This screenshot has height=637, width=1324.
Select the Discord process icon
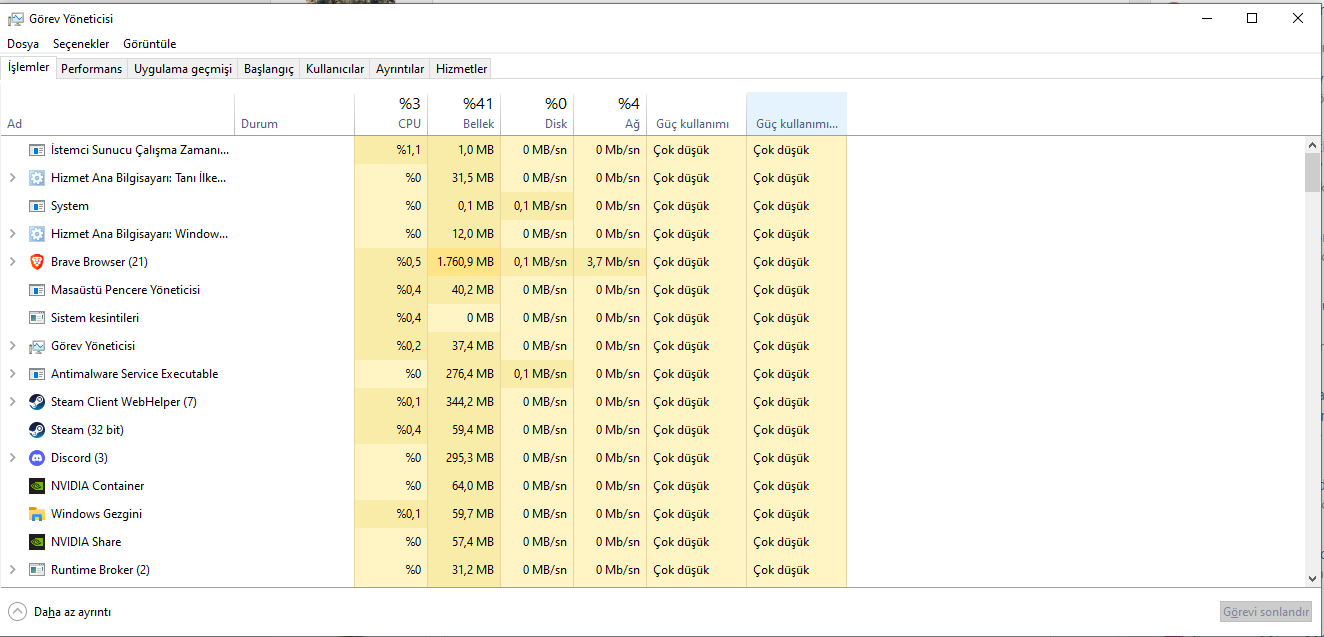point(37,458)
